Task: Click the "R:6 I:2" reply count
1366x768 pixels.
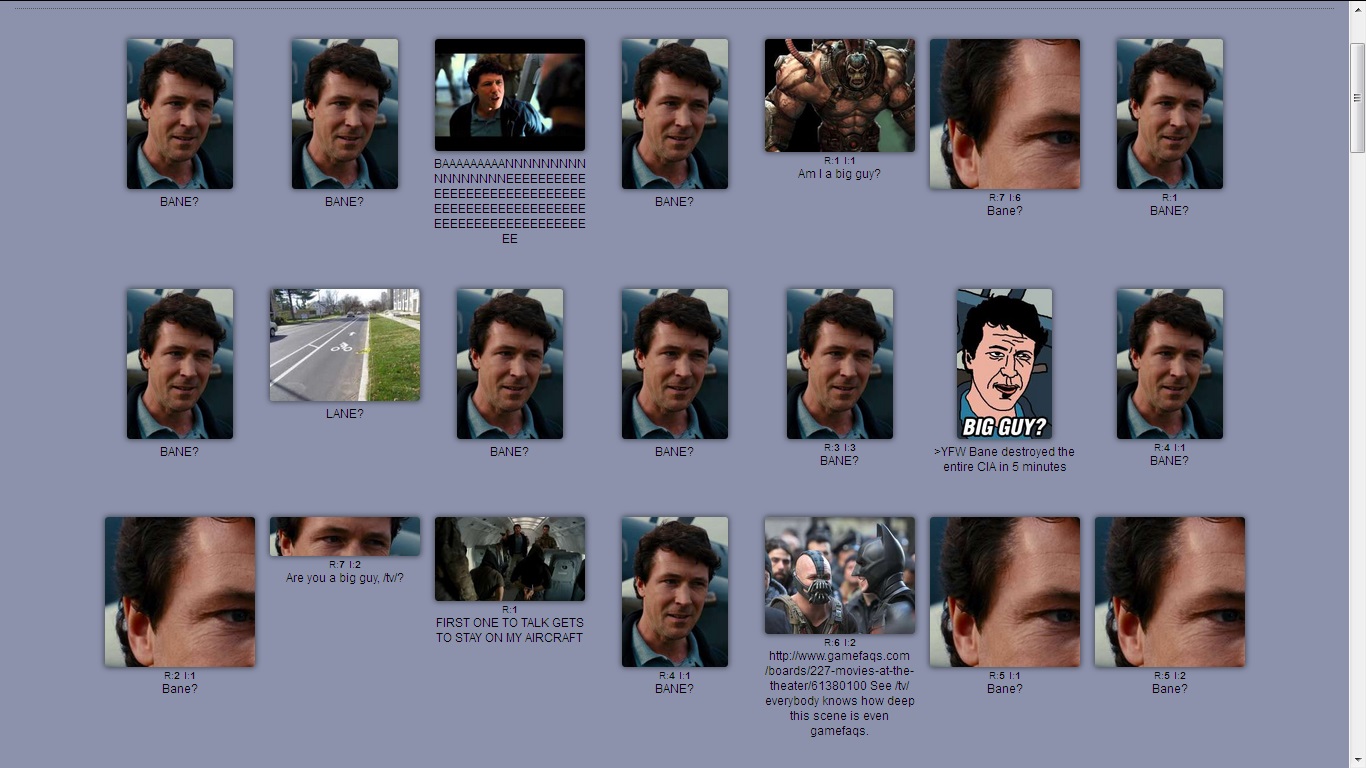Action: [840, 643]
